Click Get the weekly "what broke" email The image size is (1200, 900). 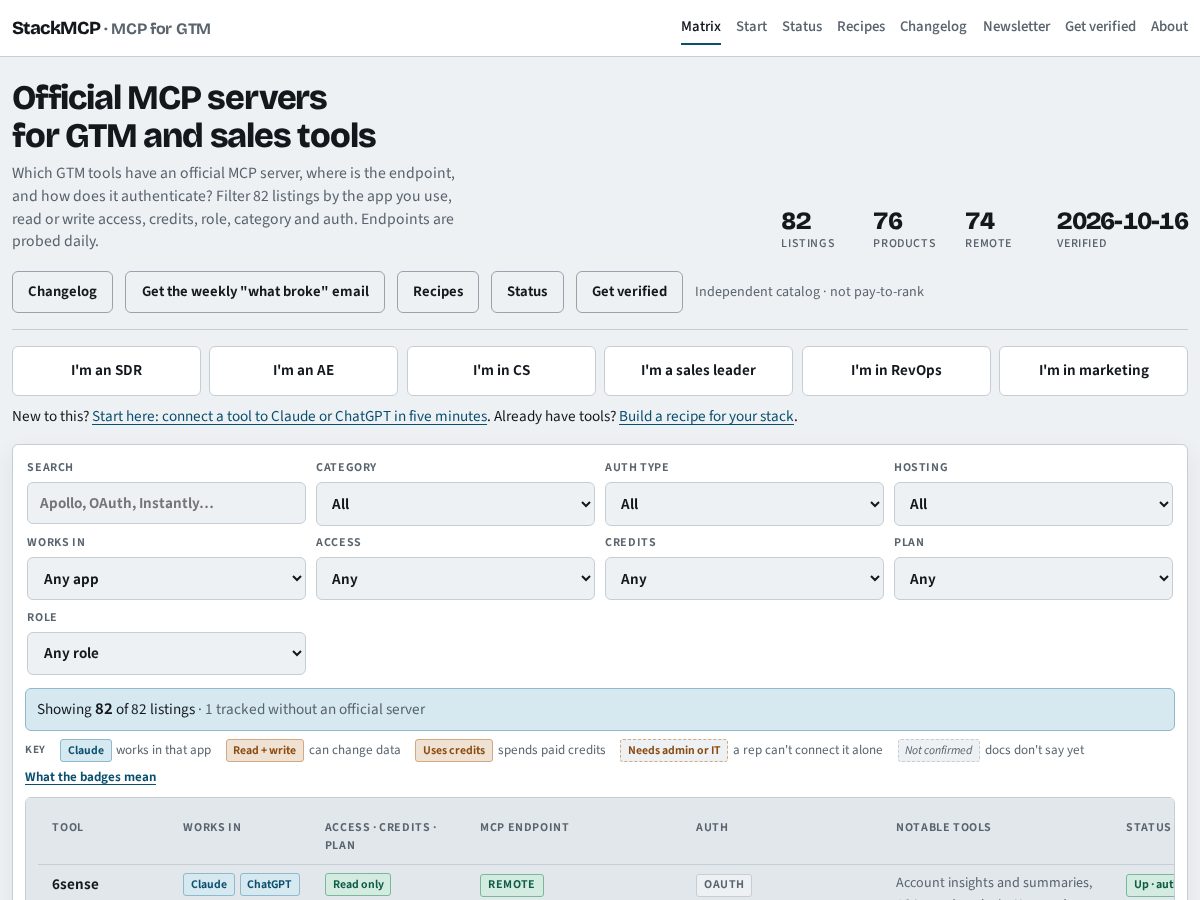tap(255, 292)
